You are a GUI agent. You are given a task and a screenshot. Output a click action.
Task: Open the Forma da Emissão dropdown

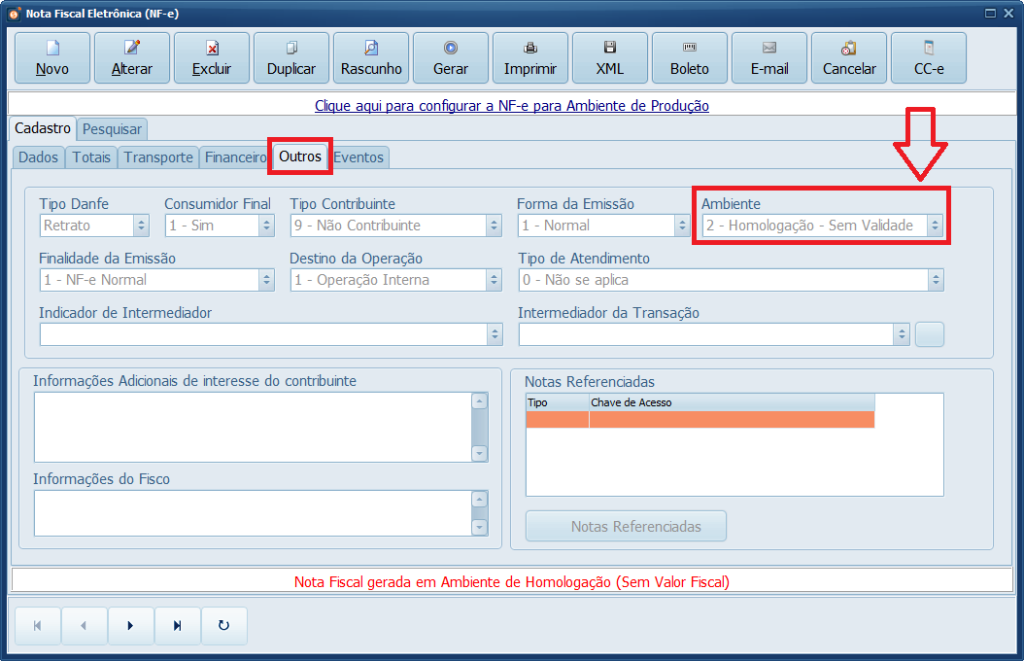pyautogui.click(x=682, y=226)
